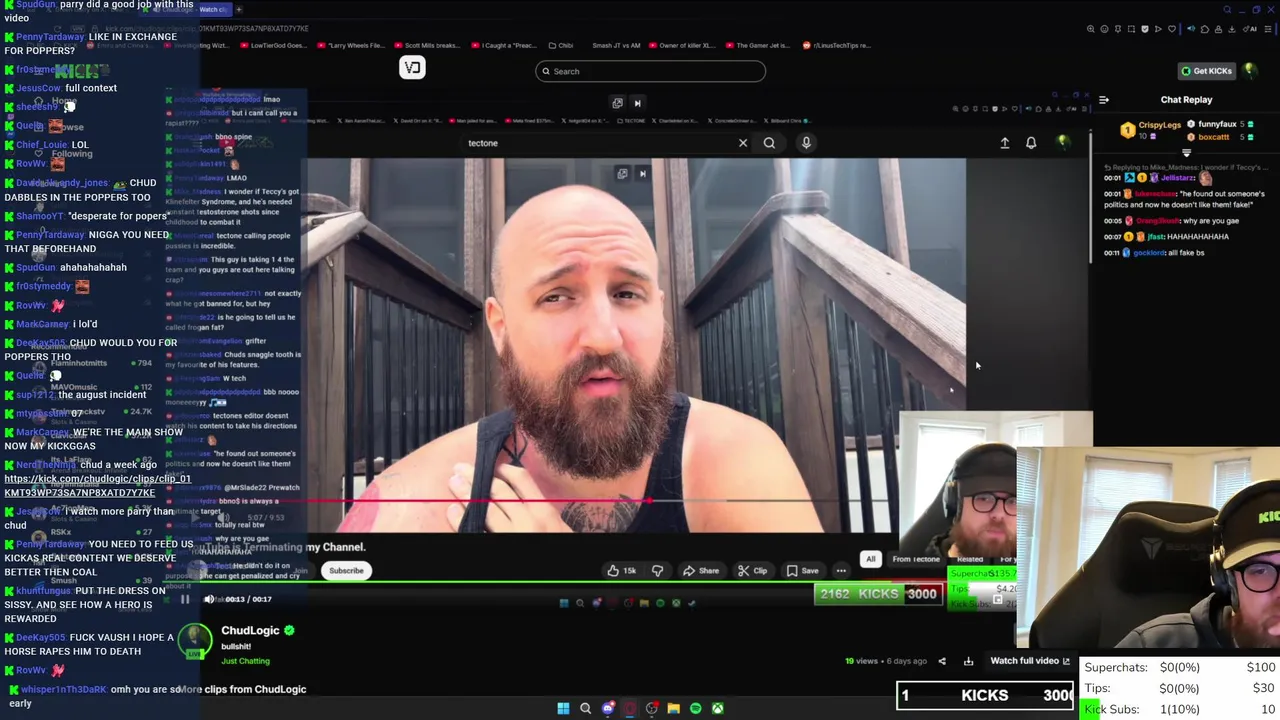
Task: Open 'I Caught a Preac...' bookmark
Action: pyautogui.click(x=505, y=45)
